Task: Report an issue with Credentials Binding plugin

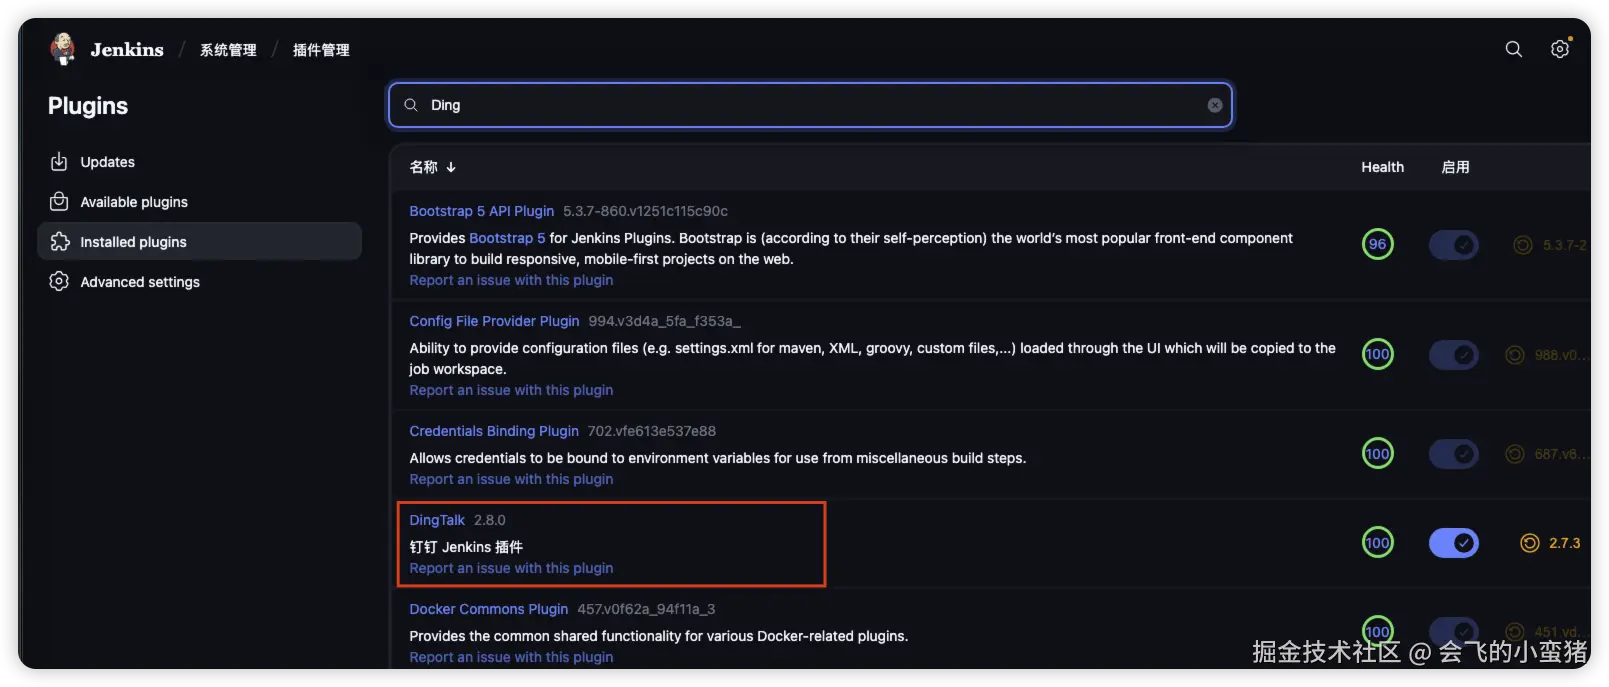Action: (511, 479)
